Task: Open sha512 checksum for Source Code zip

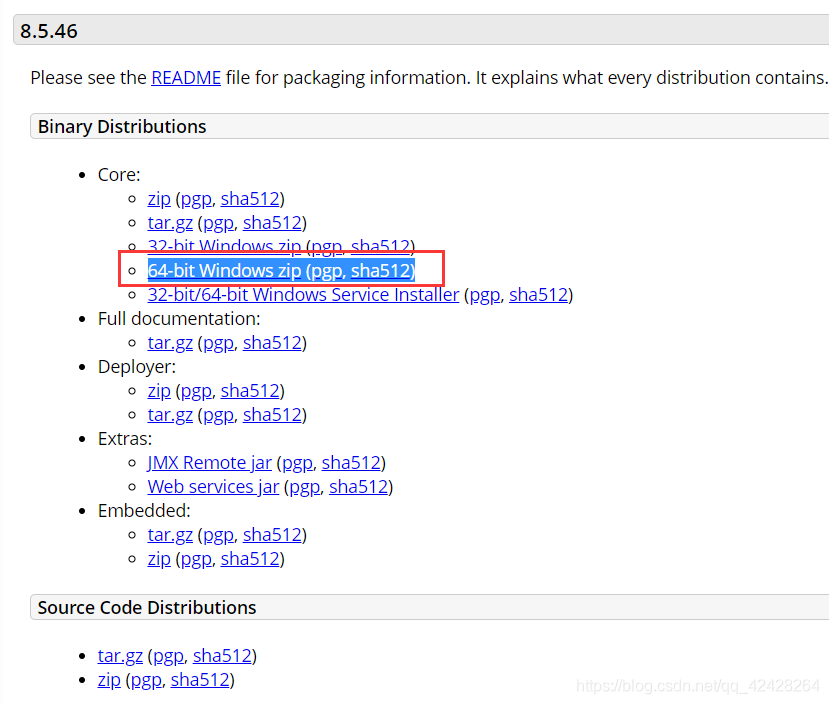Action: (200, 680)
